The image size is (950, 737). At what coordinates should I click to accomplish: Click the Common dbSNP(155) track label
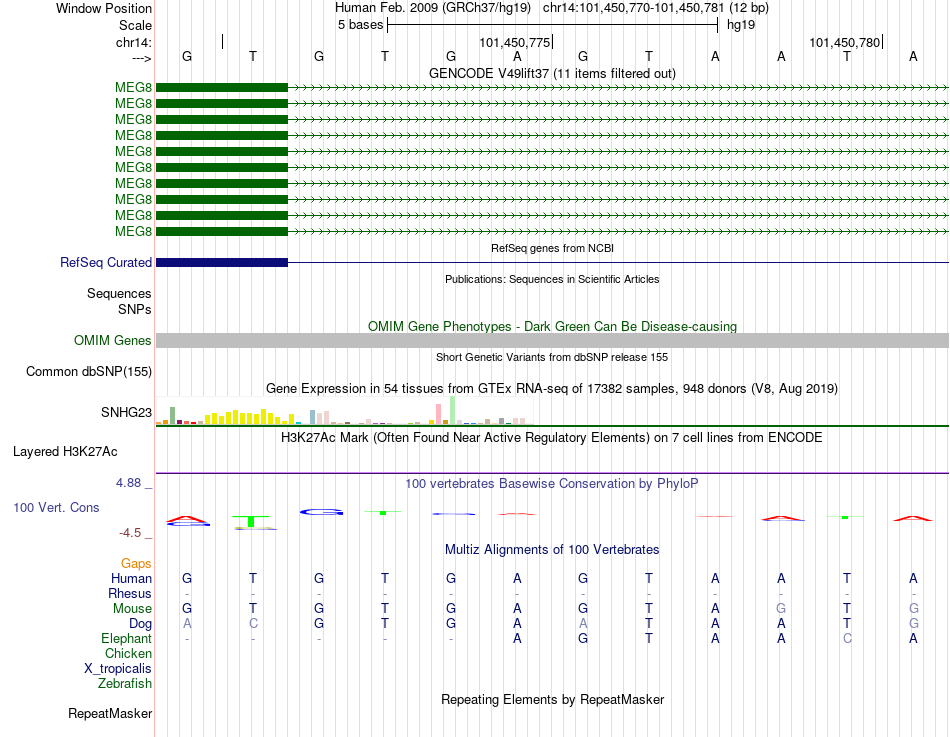pyautogui.click(x=88, y=372)
